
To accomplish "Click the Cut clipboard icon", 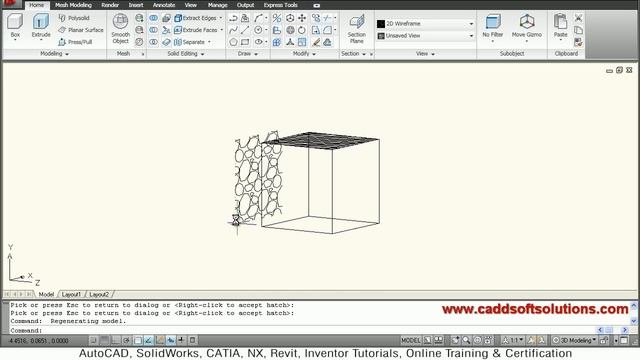I will pyautogui.click(x=578, y=18).
